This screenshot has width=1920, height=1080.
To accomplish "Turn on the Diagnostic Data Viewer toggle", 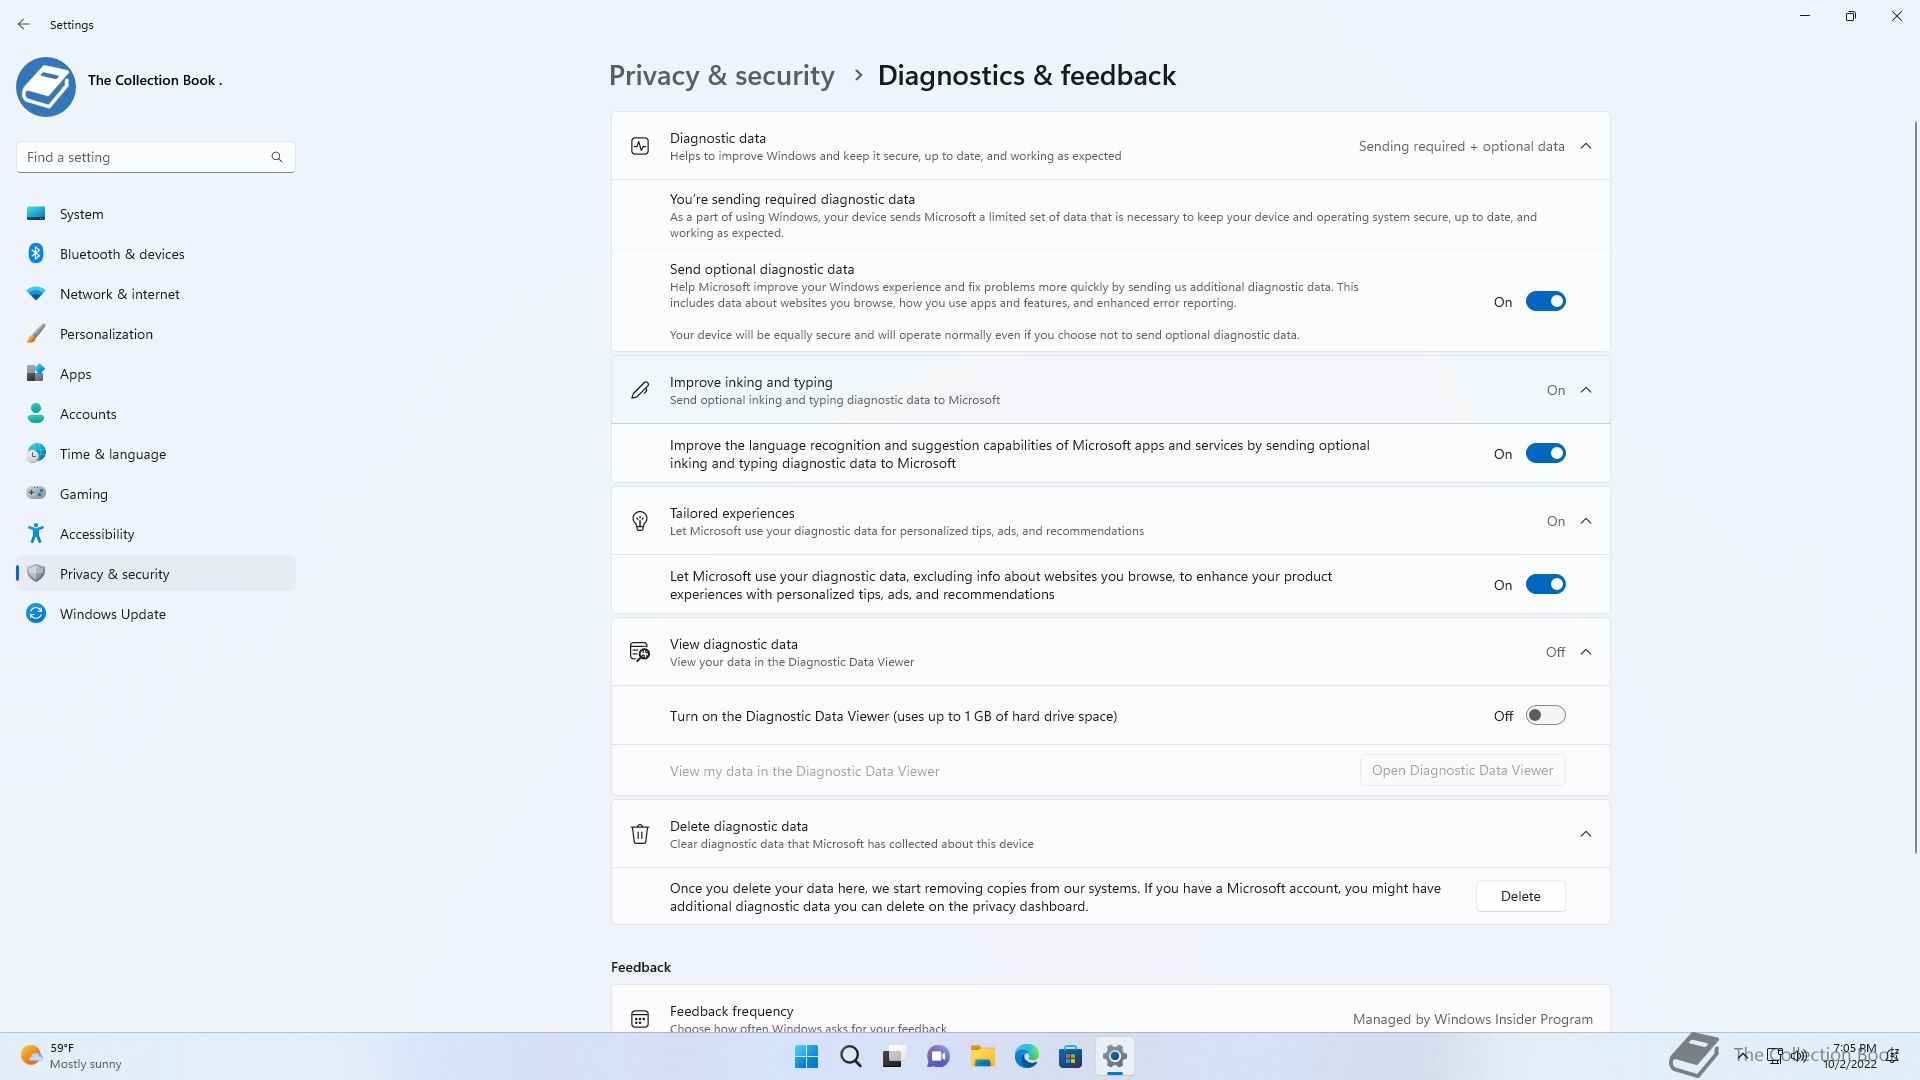I will tap(1545, 716).
